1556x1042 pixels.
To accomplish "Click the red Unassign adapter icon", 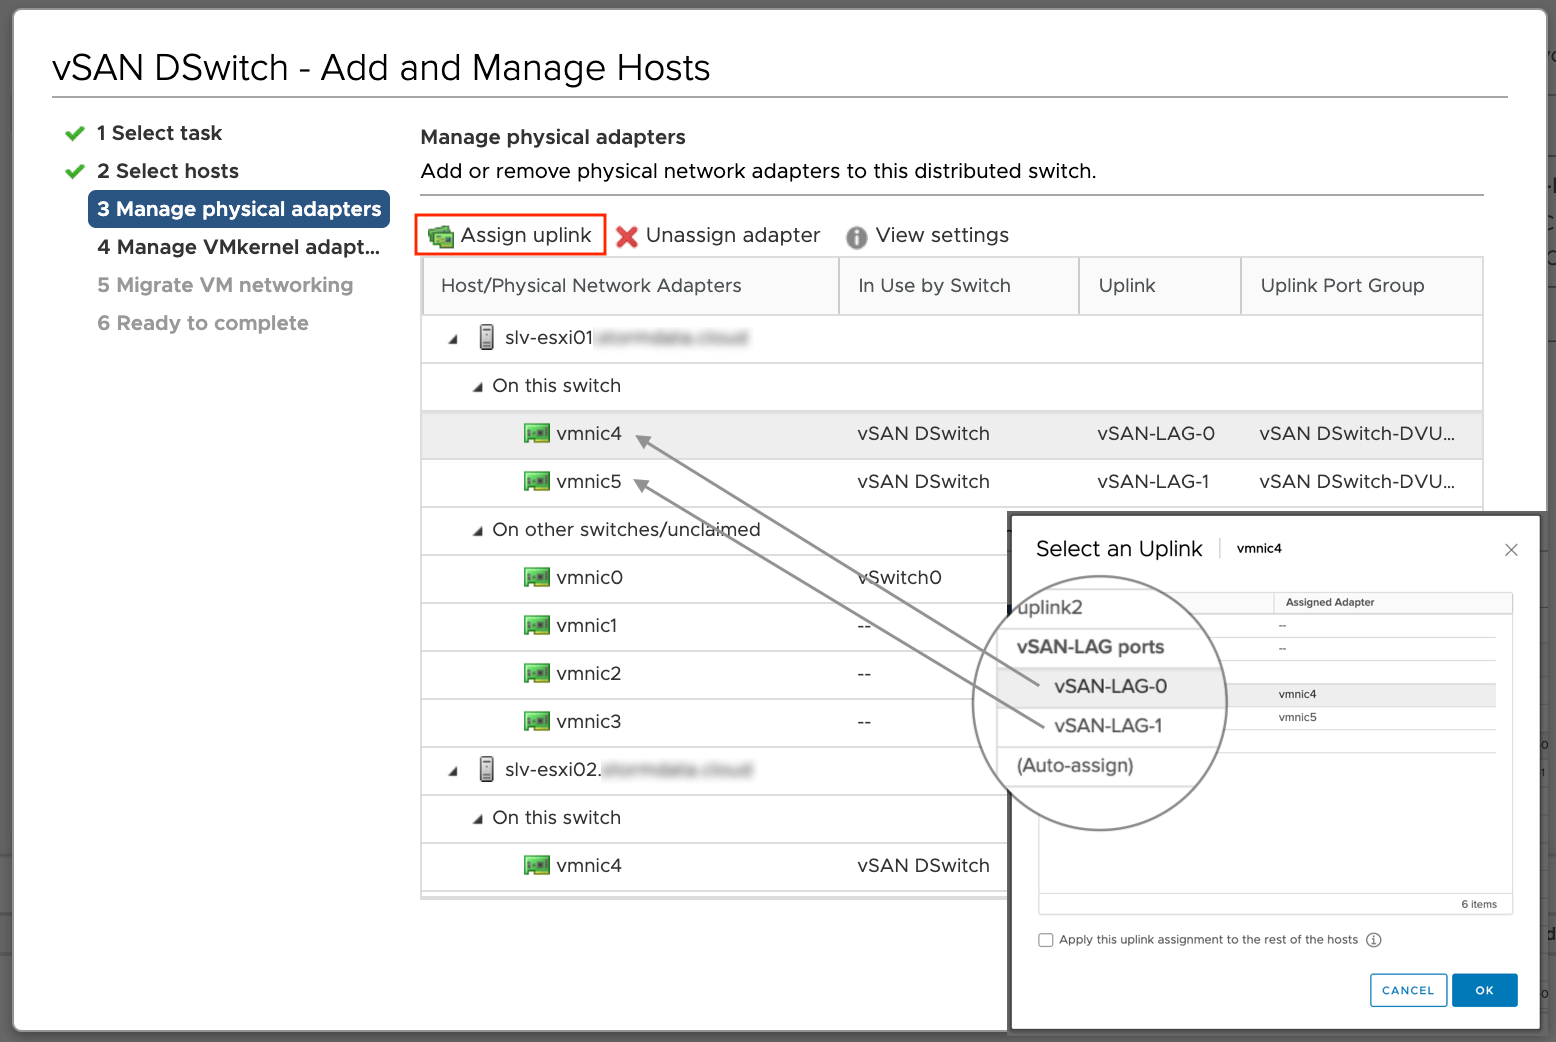I will [x=627, y=236].
